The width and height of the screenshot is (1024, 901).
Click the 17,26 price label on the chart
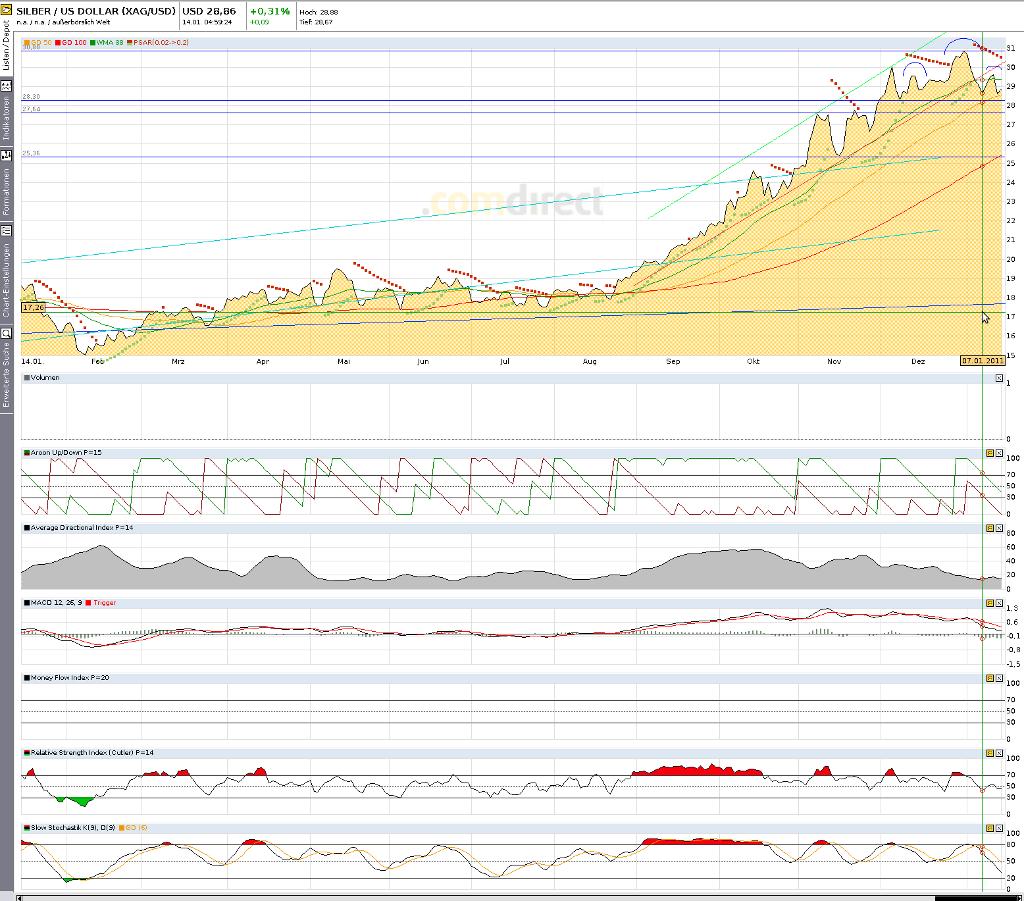point(33,307)
